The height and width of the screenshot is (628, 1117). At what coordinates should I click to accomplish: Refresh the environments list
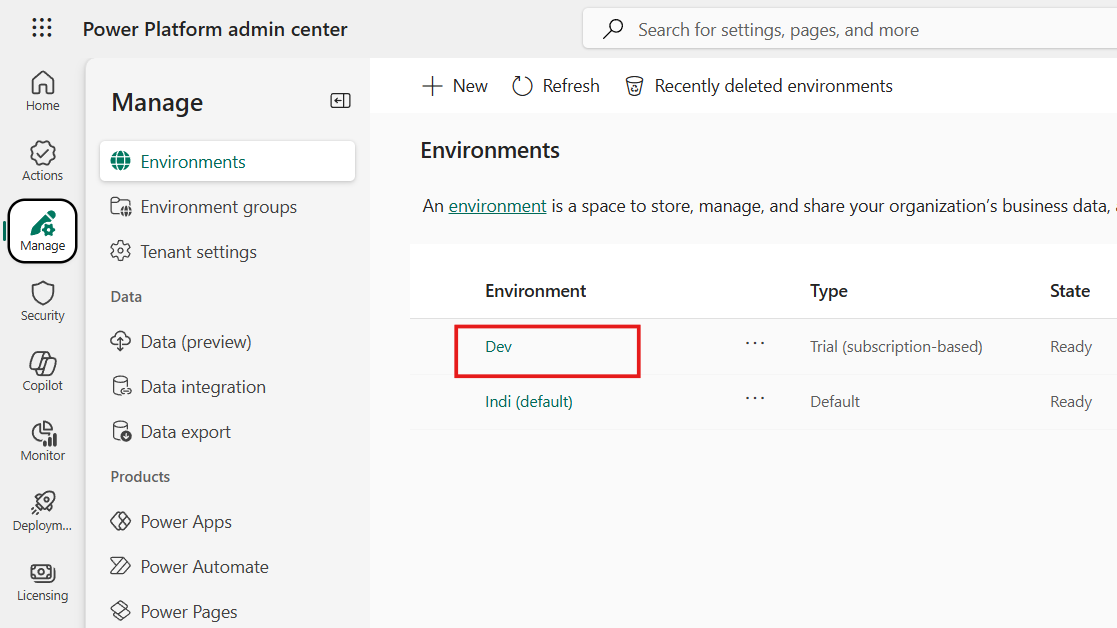(x=556, y=86)
